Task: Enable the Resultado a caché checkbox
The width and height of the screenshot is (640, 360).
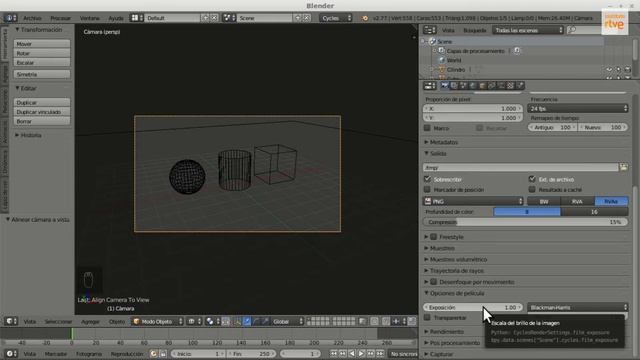Action: coord(532,189)
